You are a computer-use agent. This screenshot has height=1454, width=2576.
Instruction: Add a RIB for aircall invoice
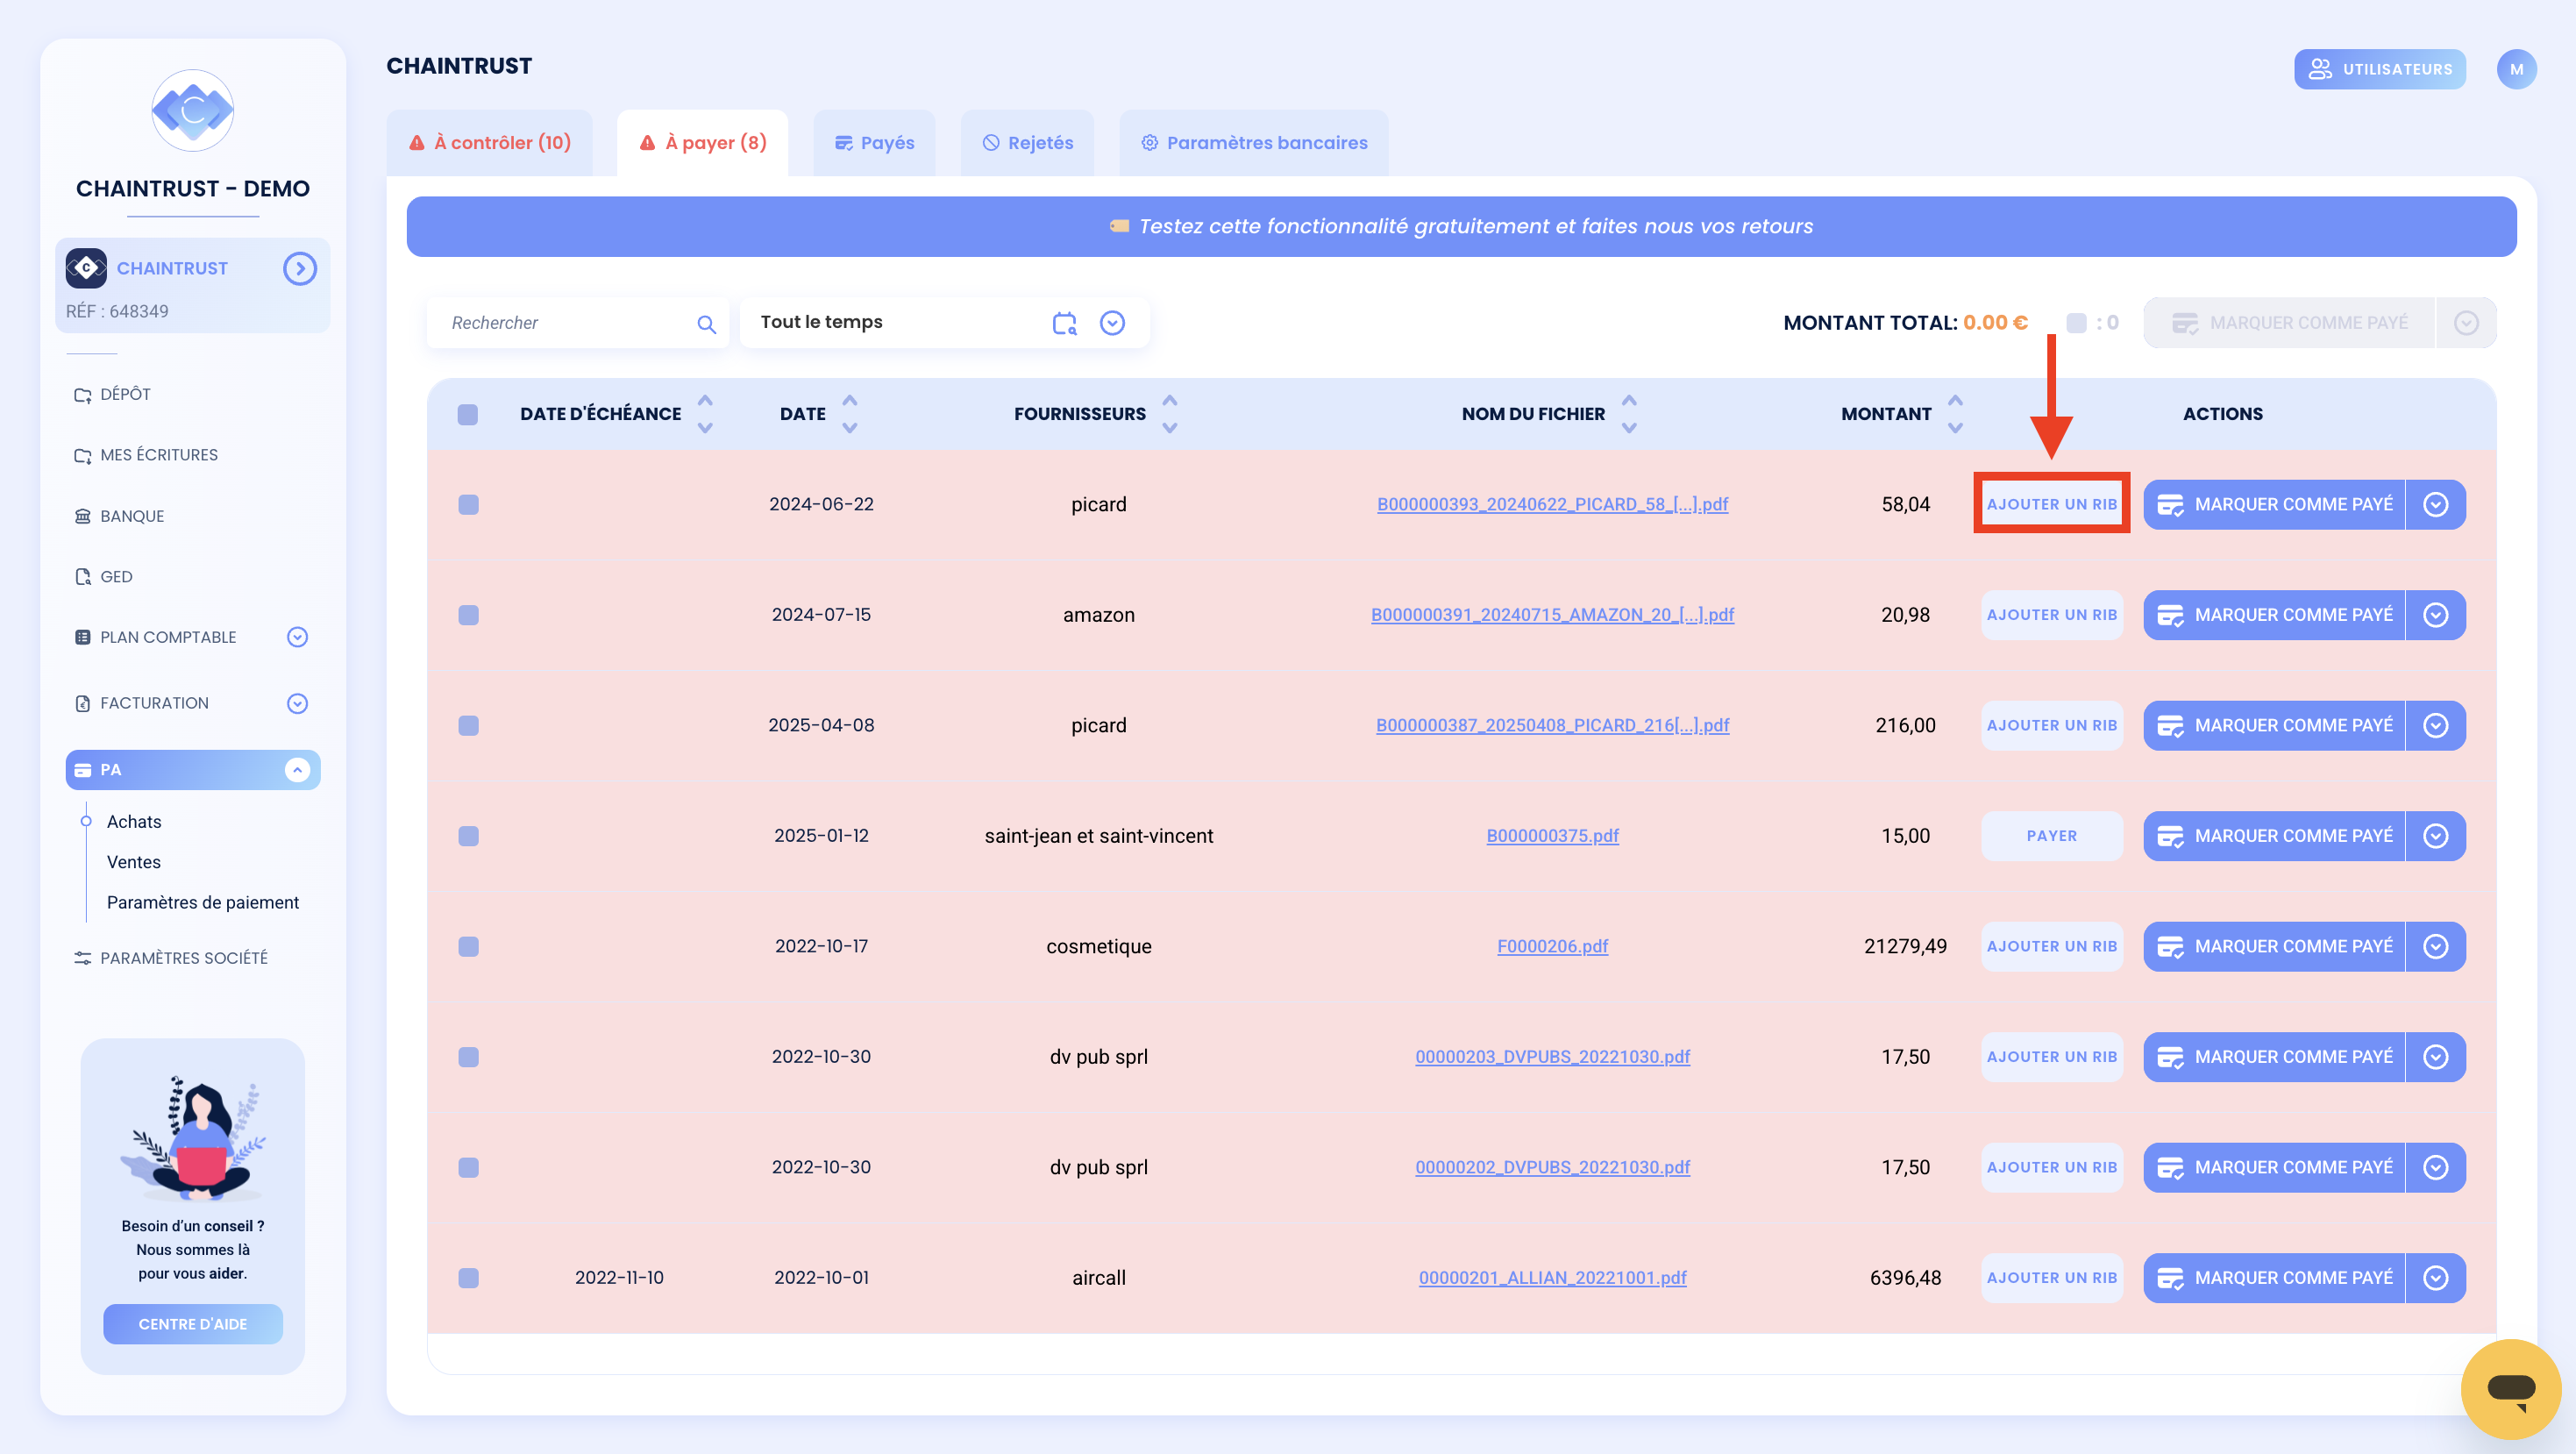coord(2052,1278)
